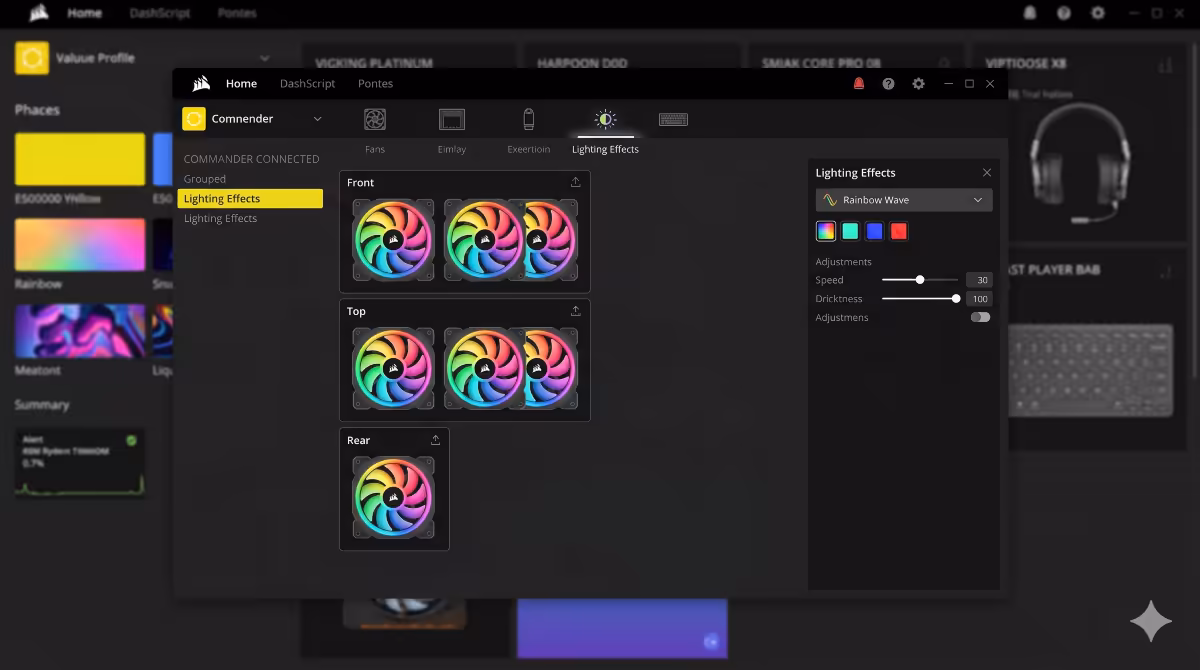This screenshot has width=1200, height=670.
Task: Click the Corsair sails logo in front window
Action: tap(201, 84)
